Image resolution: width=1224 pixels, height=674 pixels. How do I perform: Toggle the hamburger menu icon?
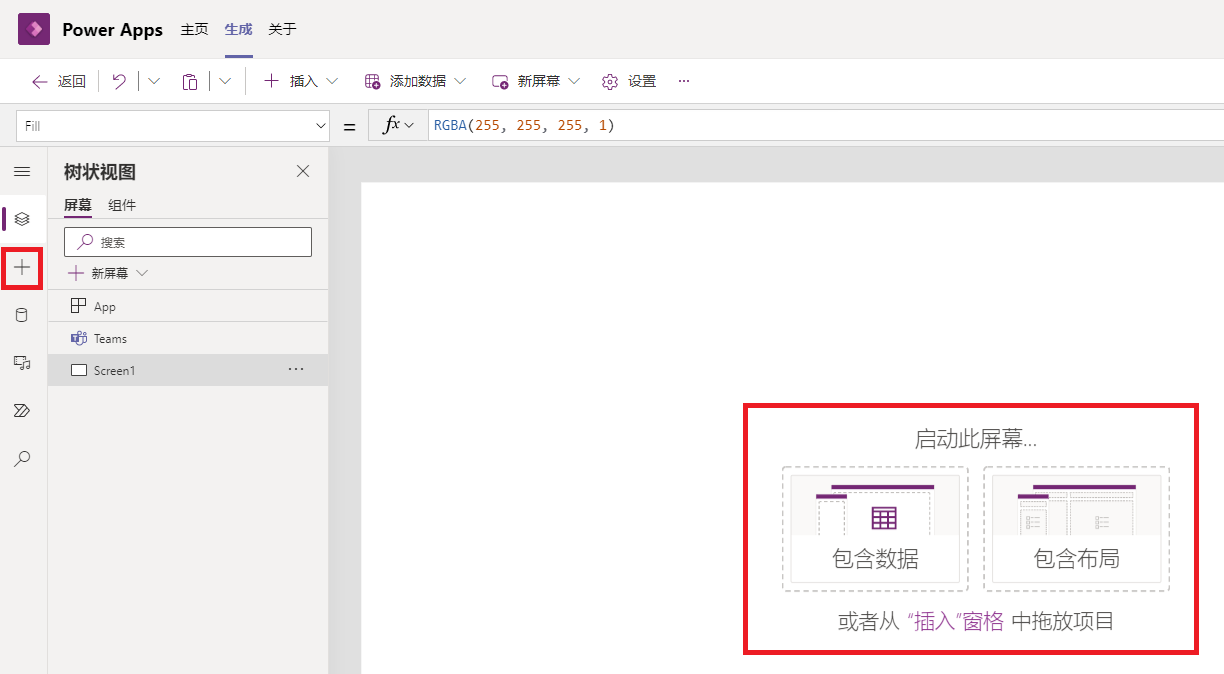(x=22, y=172)
